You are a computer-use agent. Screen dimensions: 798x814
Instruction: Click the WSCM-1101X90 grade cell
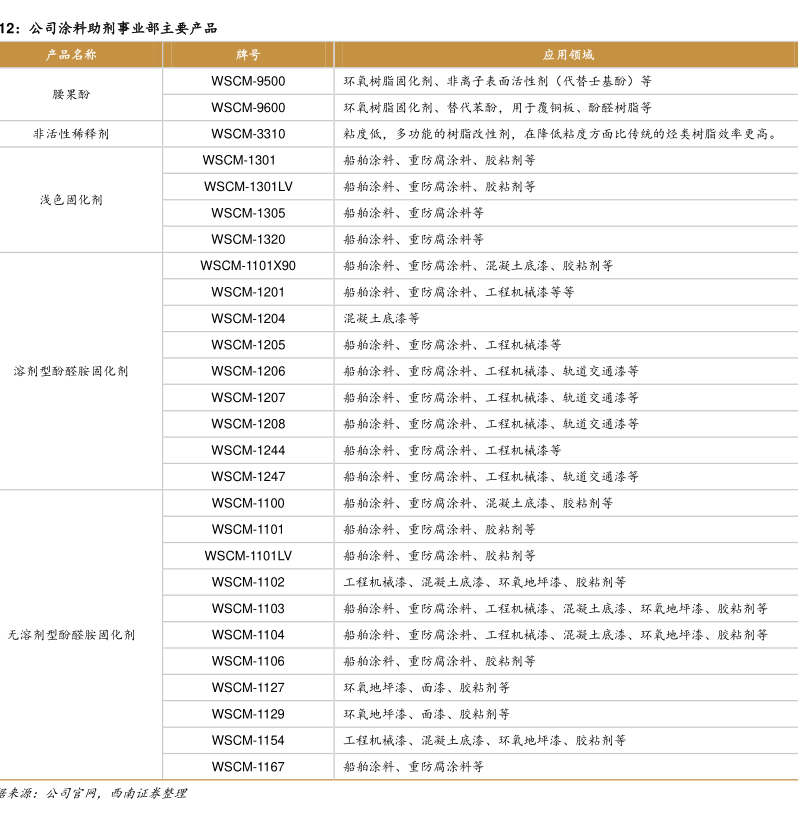(248, 266)
